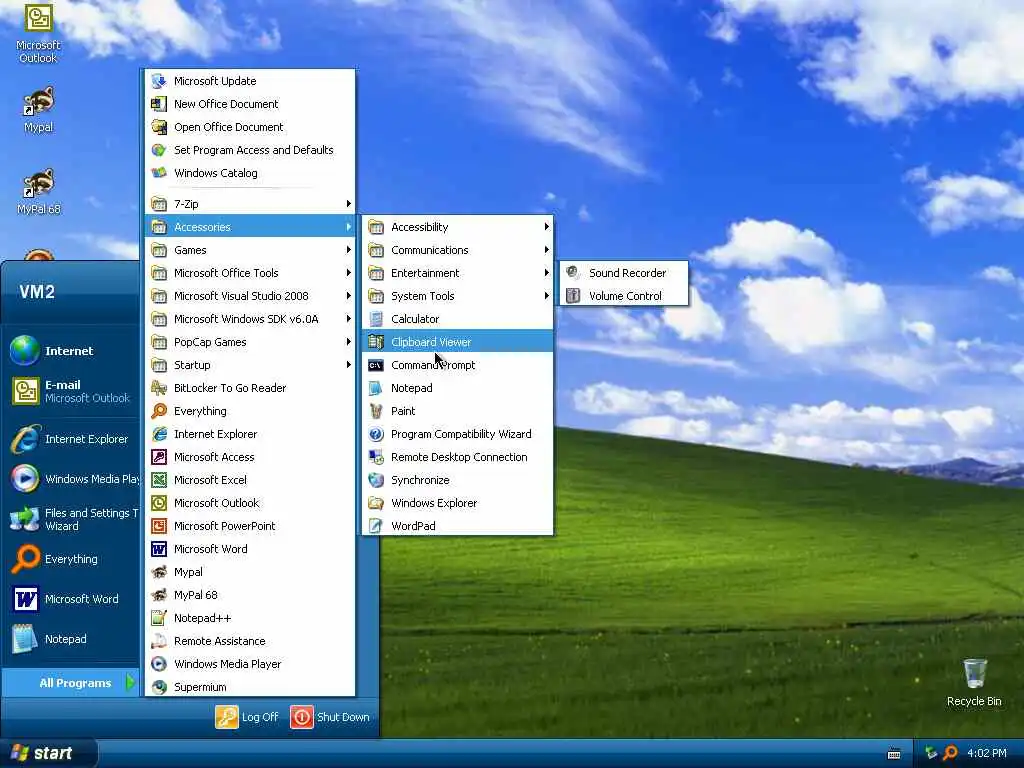
Task: Click the taskbar clock showing 4:02 PM
Action: [x=987, y=753]
